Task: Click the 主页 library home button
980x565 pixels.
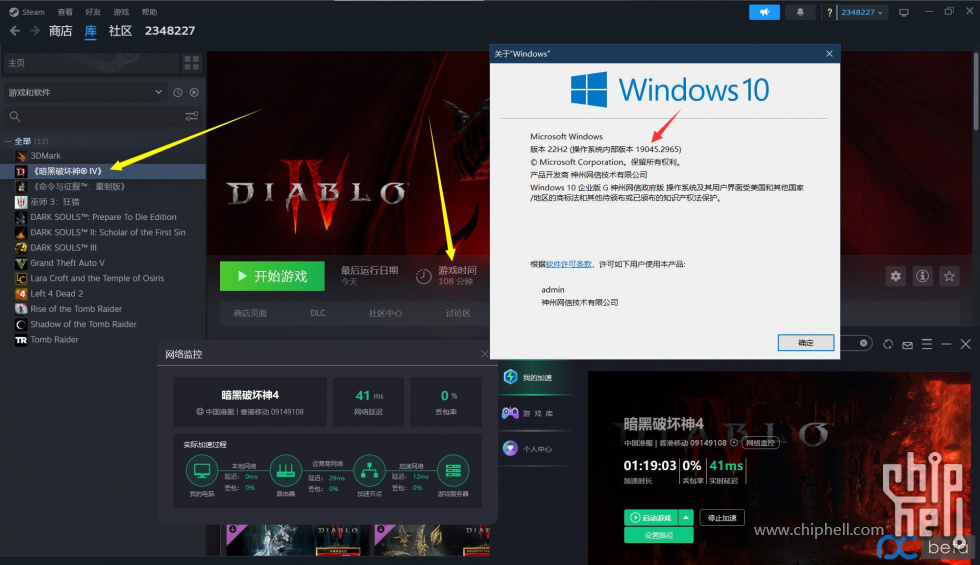Action: (x=91, y=63)
